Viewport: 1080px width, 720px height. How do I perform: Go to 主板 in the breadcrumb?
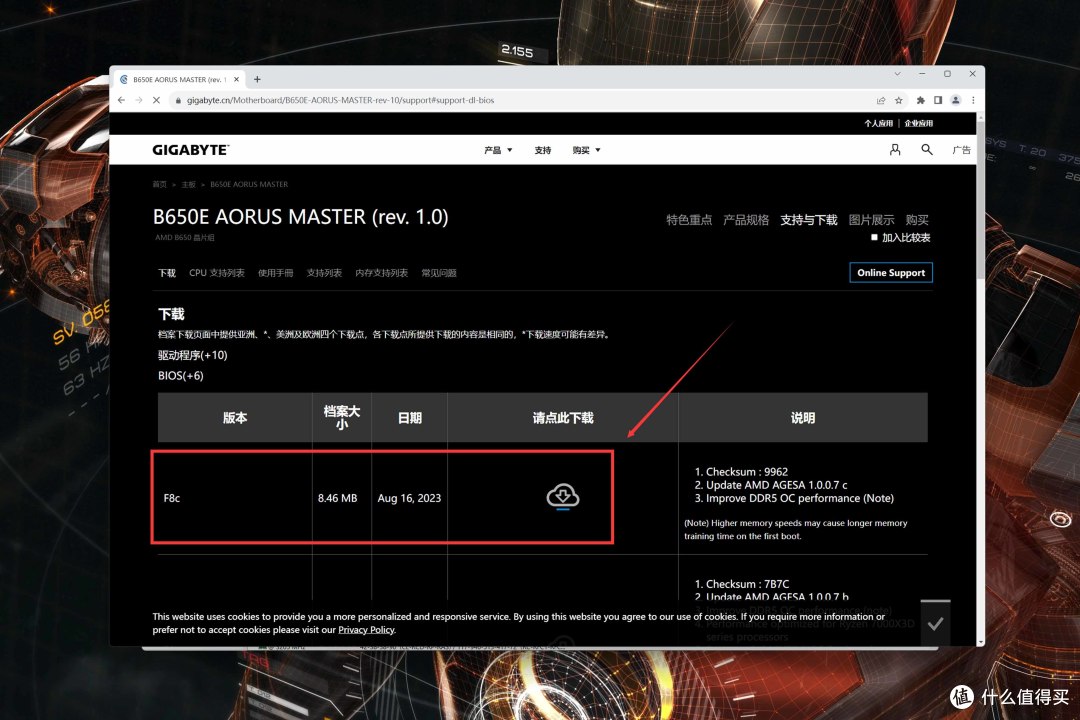click(189, 185)
